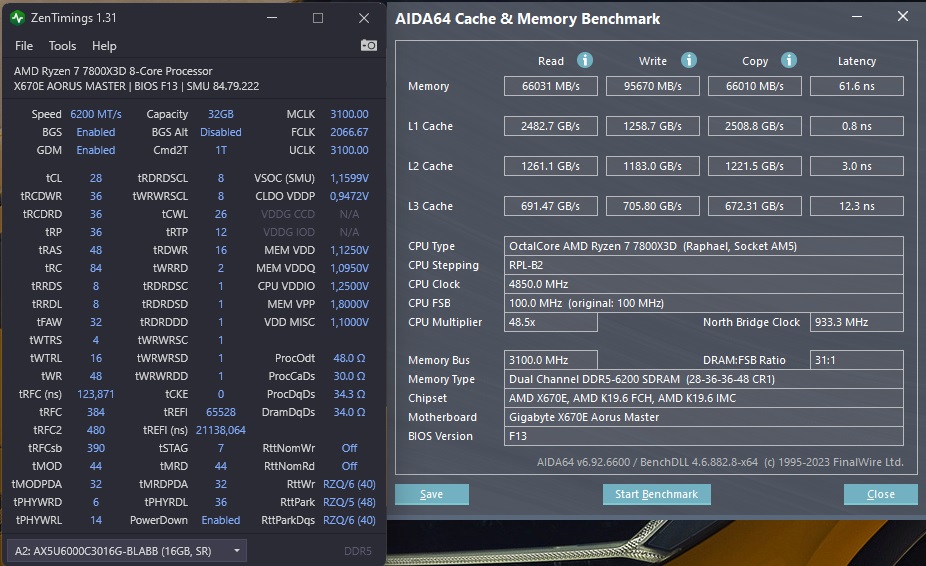Maximize the ZenTimings window
This screenshot has width=926, height=566.
(318, 18)
